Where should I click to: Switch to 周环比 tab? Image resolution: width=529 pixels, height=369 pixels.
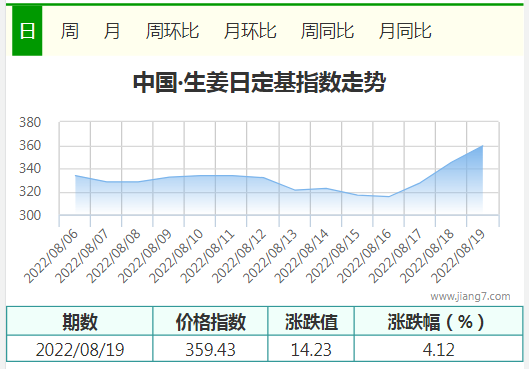(x=172, y=31)
